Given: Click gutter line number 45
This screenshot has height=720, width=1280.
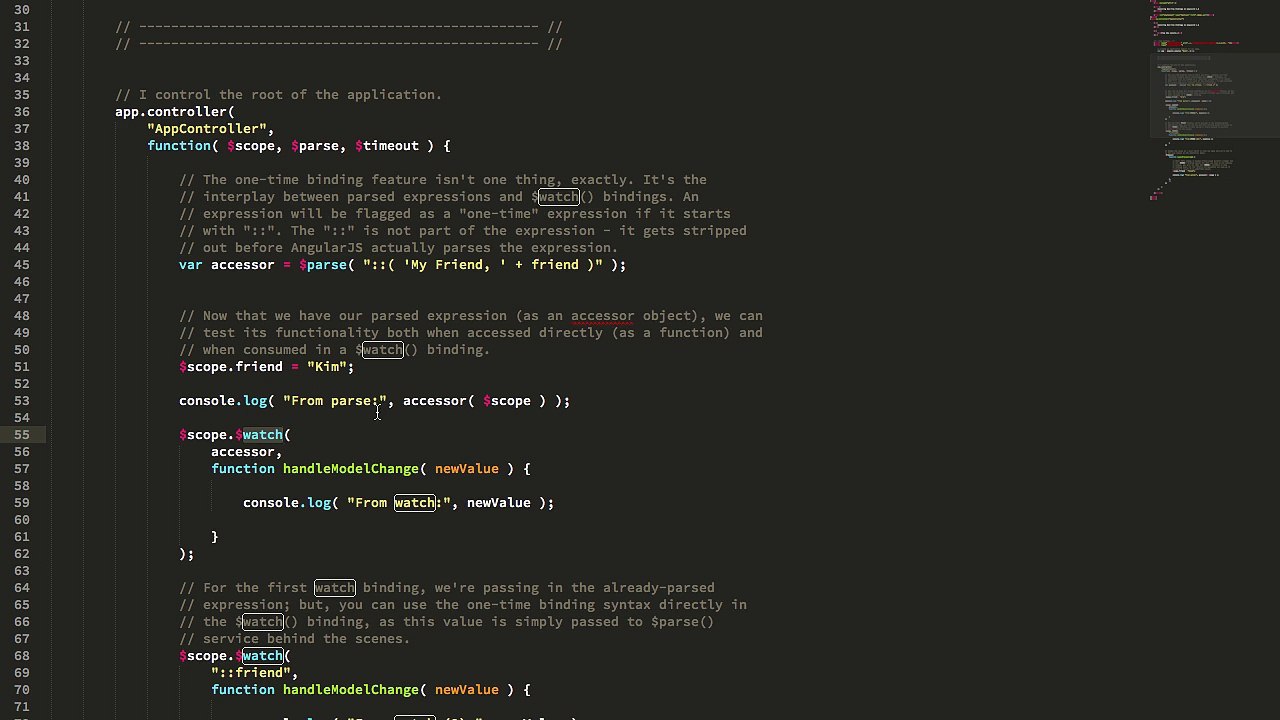Looking at the screenshot, I should pos(21,265).
